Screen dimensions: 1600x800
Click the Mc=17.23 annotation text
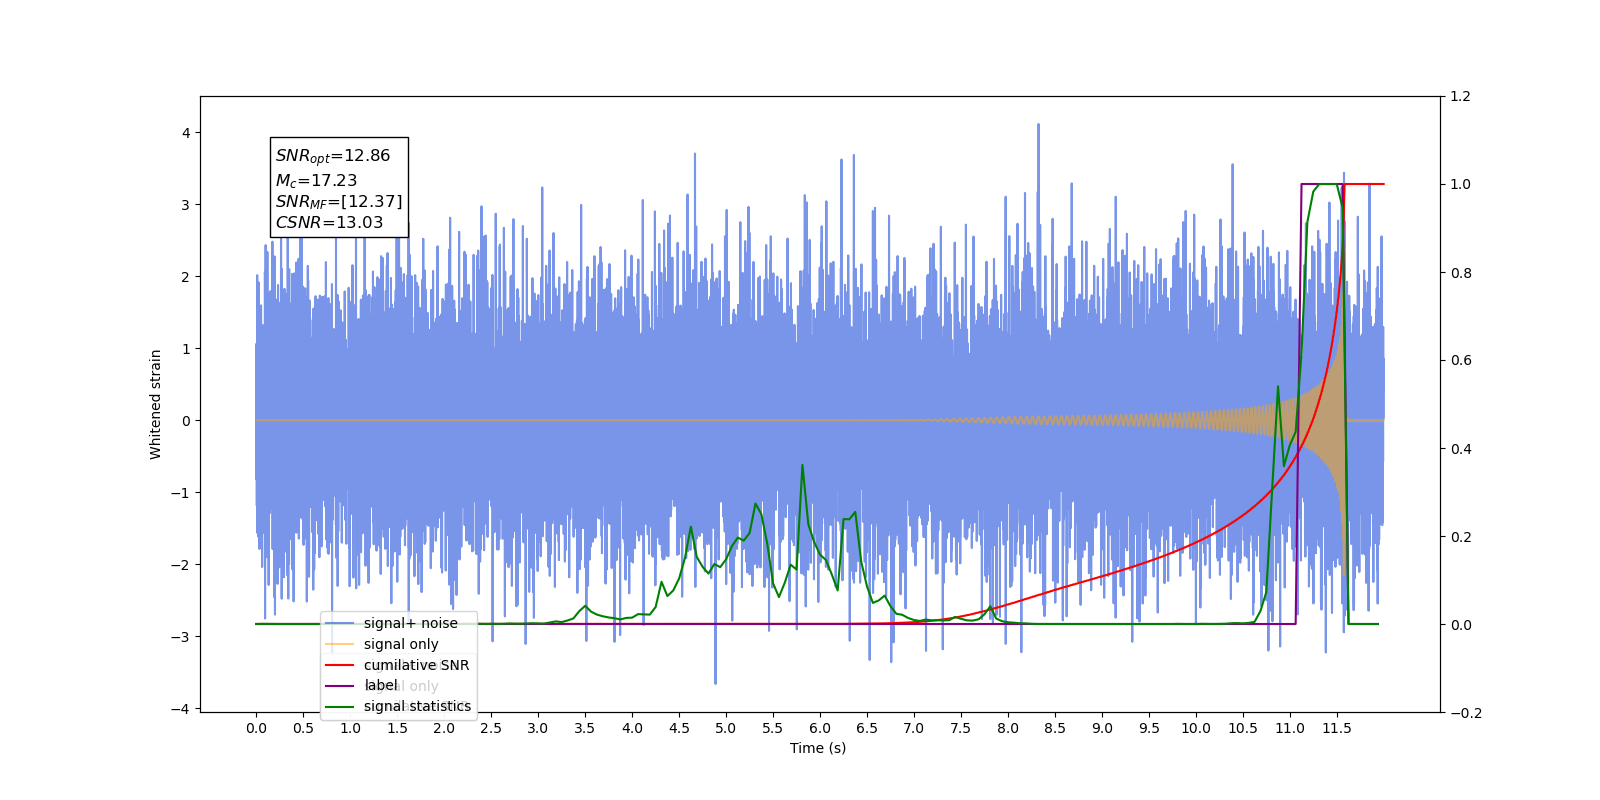point(316,180)
